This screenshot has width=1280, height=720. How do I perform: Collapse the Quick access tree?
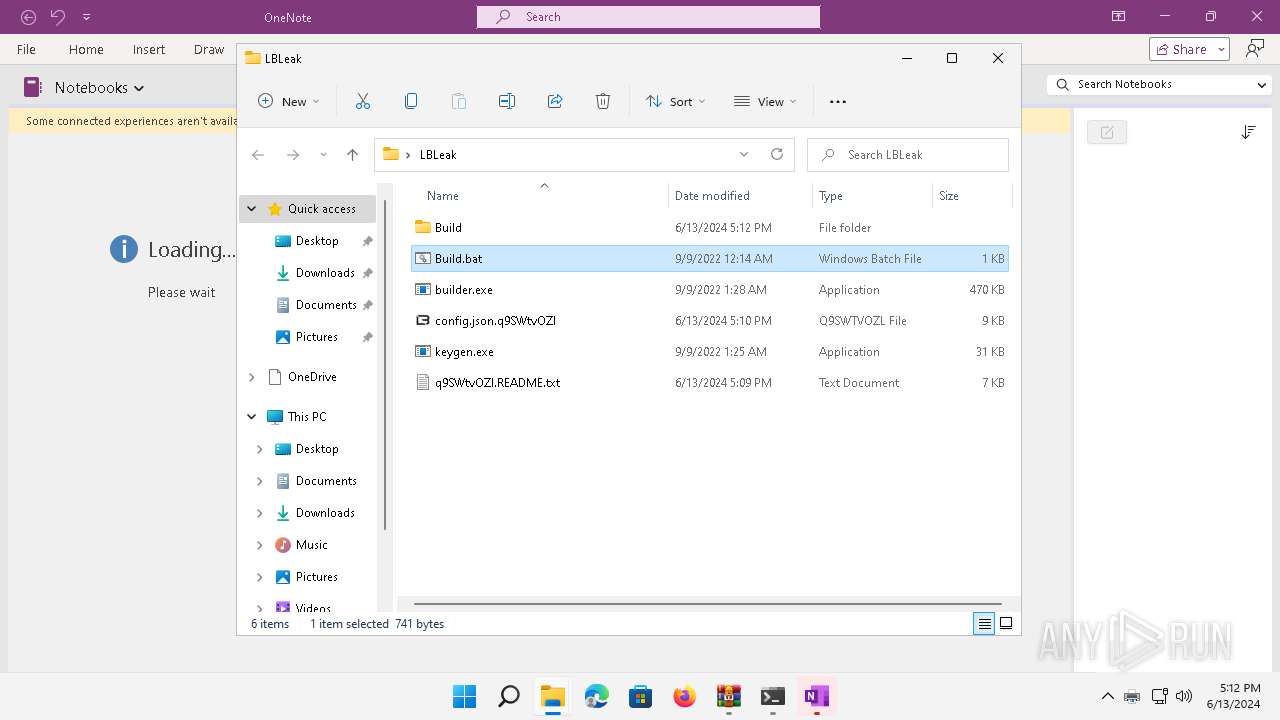(x=251, y=209)
